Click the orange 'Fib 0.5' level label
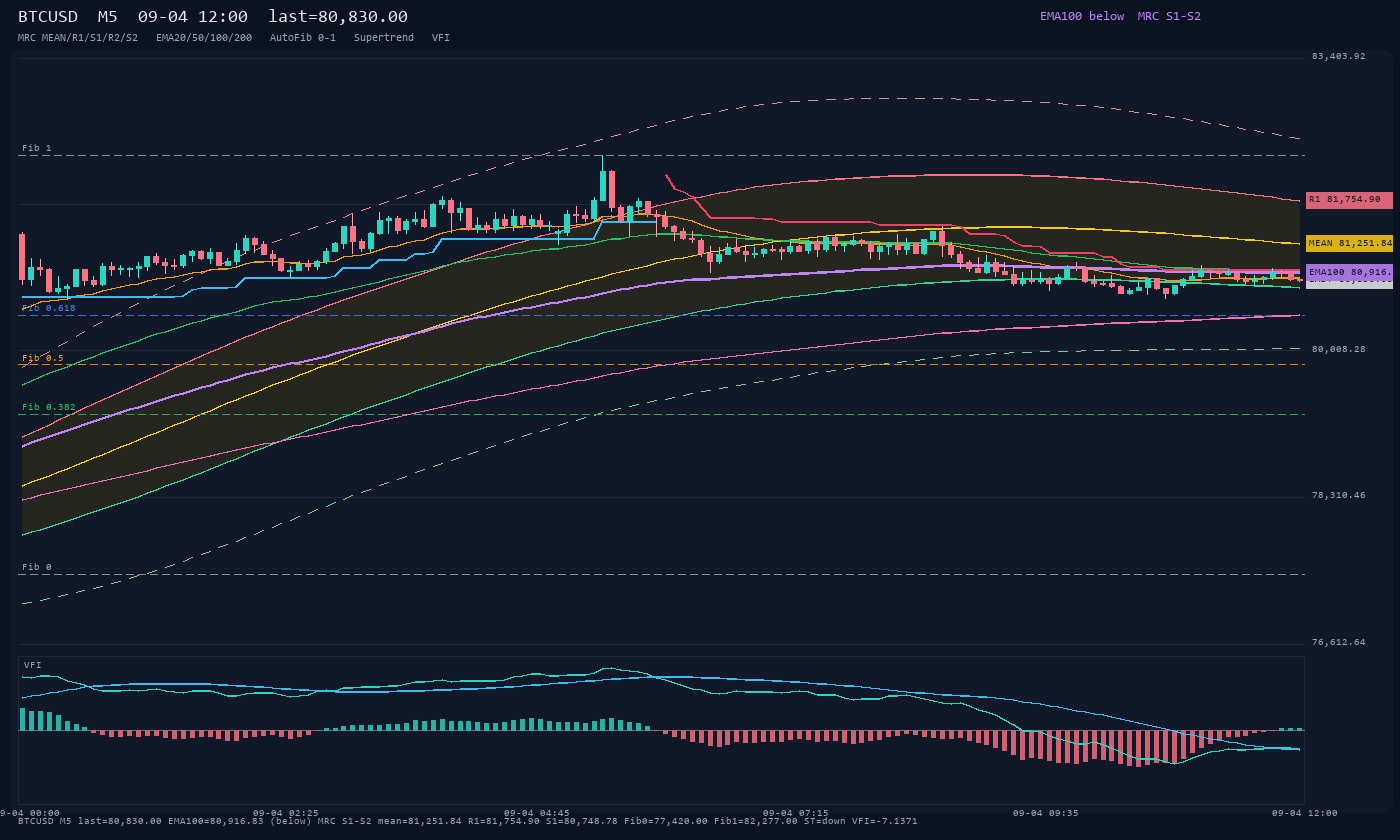 [x=43, y=357]
